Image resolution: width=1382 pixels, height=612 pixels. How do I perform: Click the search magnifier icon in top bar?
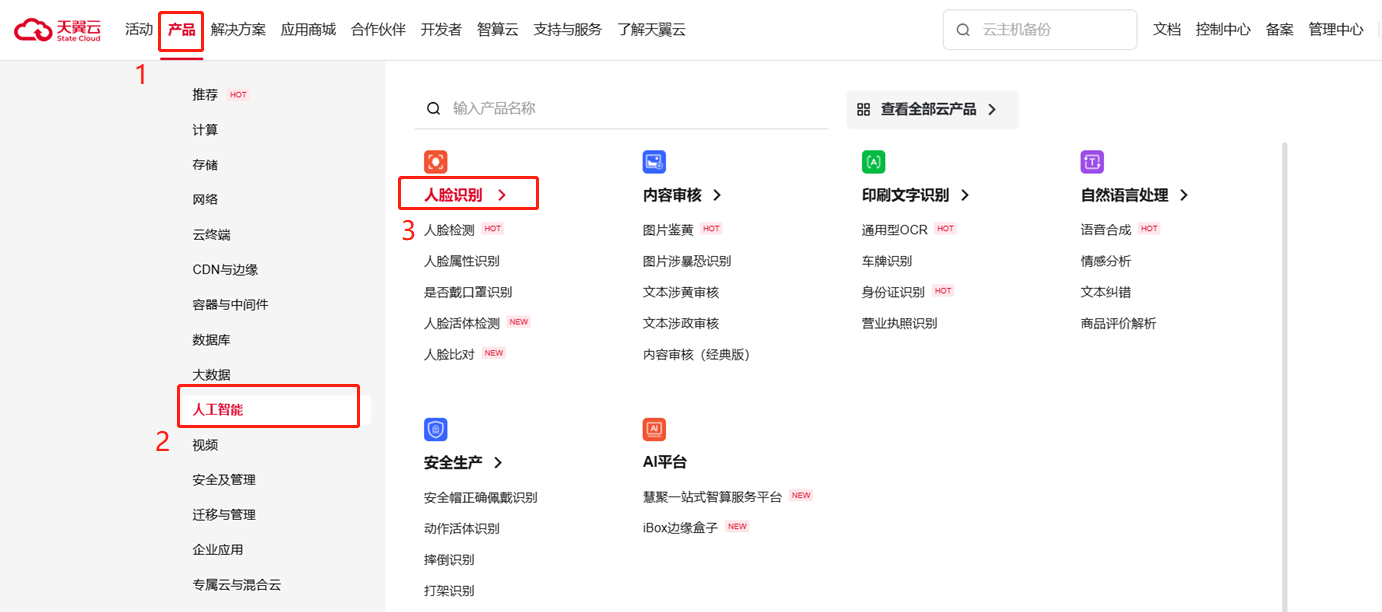[x=963, y=30]
